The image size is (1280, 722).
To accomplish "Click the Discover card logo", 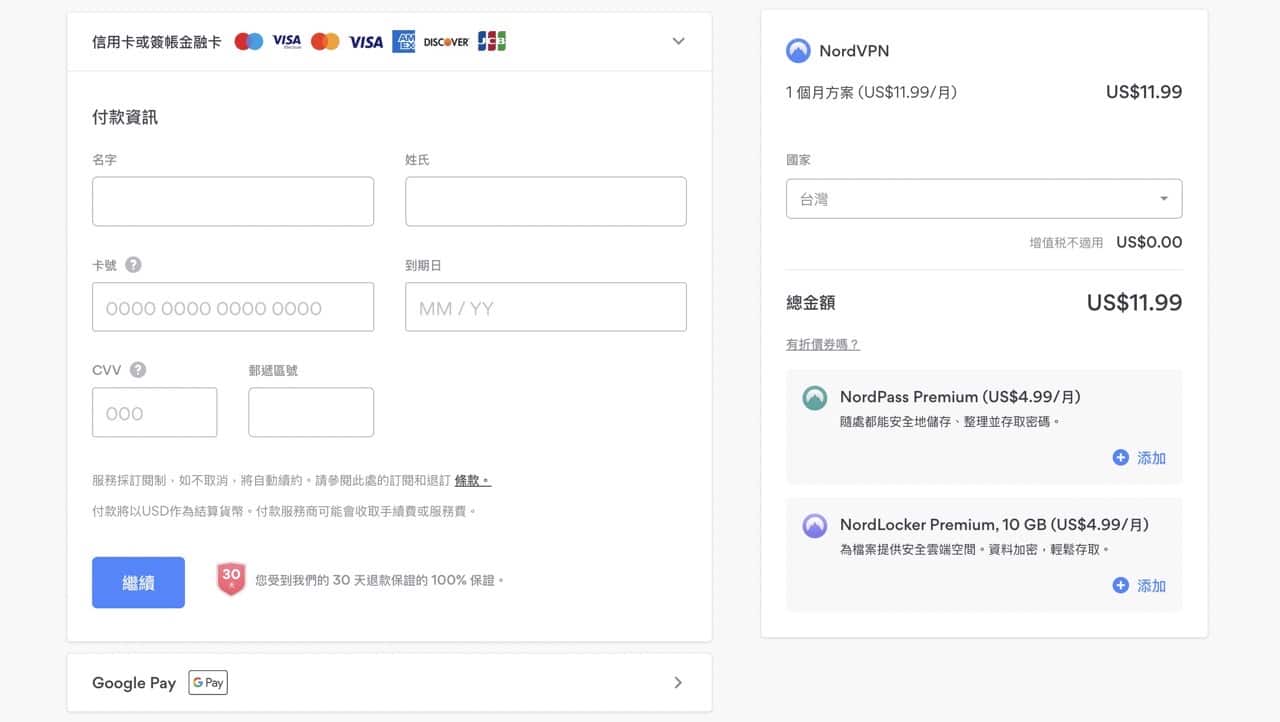I will 446,42.
